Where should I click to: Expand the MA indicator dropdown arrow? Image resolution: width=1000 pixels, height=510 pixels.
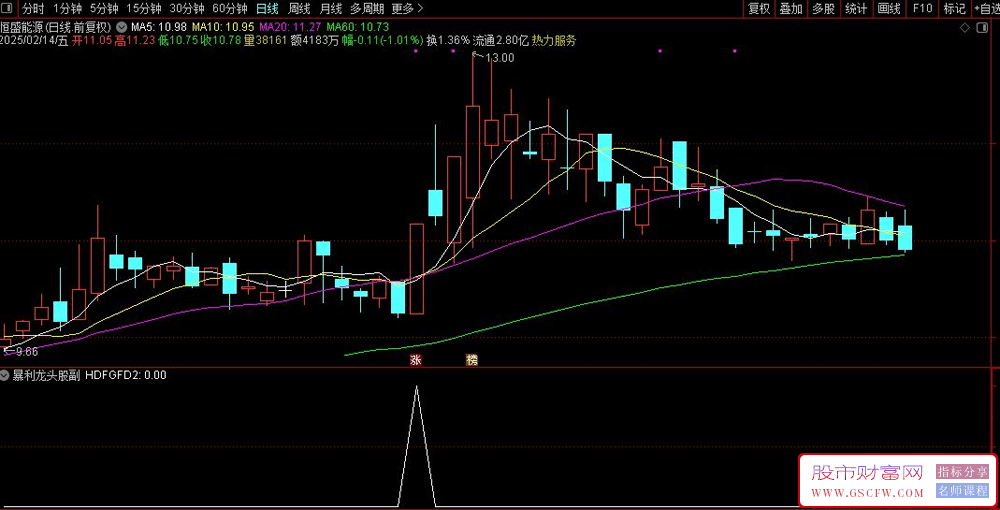pyautogui.click(x=122, y=26)
